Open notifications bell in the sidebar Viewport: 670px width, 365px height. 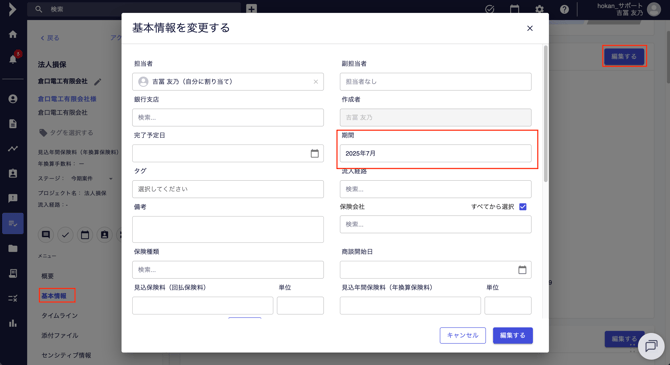tap(13, 59)
